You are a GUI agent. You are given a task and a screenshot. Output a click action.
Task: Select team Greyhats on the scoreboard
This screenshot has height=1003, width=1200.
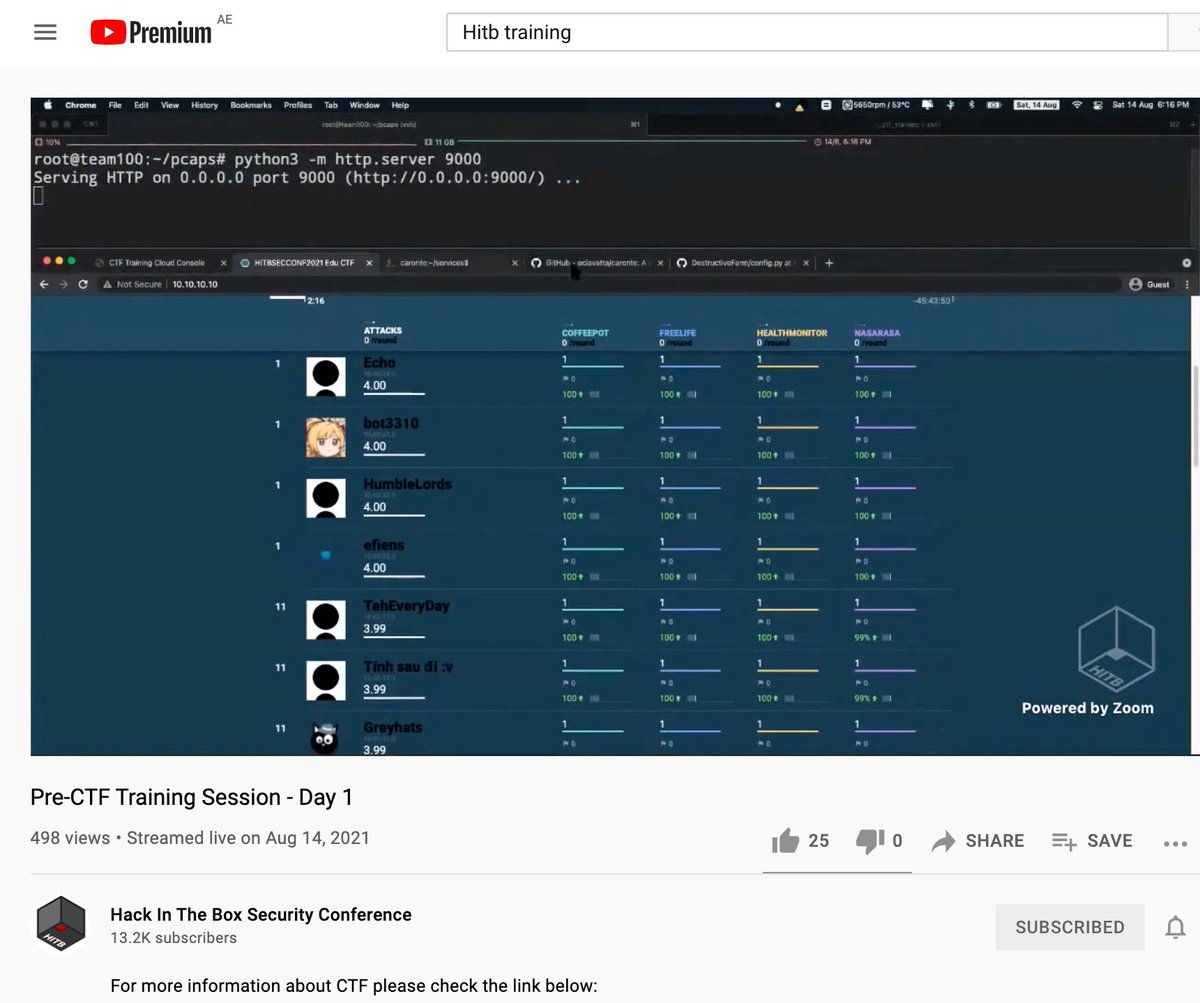[x=393, y=728]
